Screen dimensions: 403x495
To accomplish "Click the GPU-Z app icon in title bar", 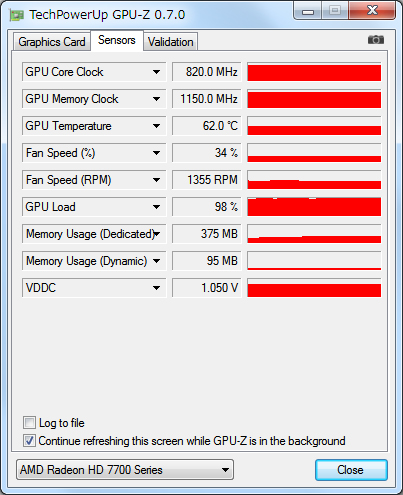I will pyautogui.click(x=16, y=15).
